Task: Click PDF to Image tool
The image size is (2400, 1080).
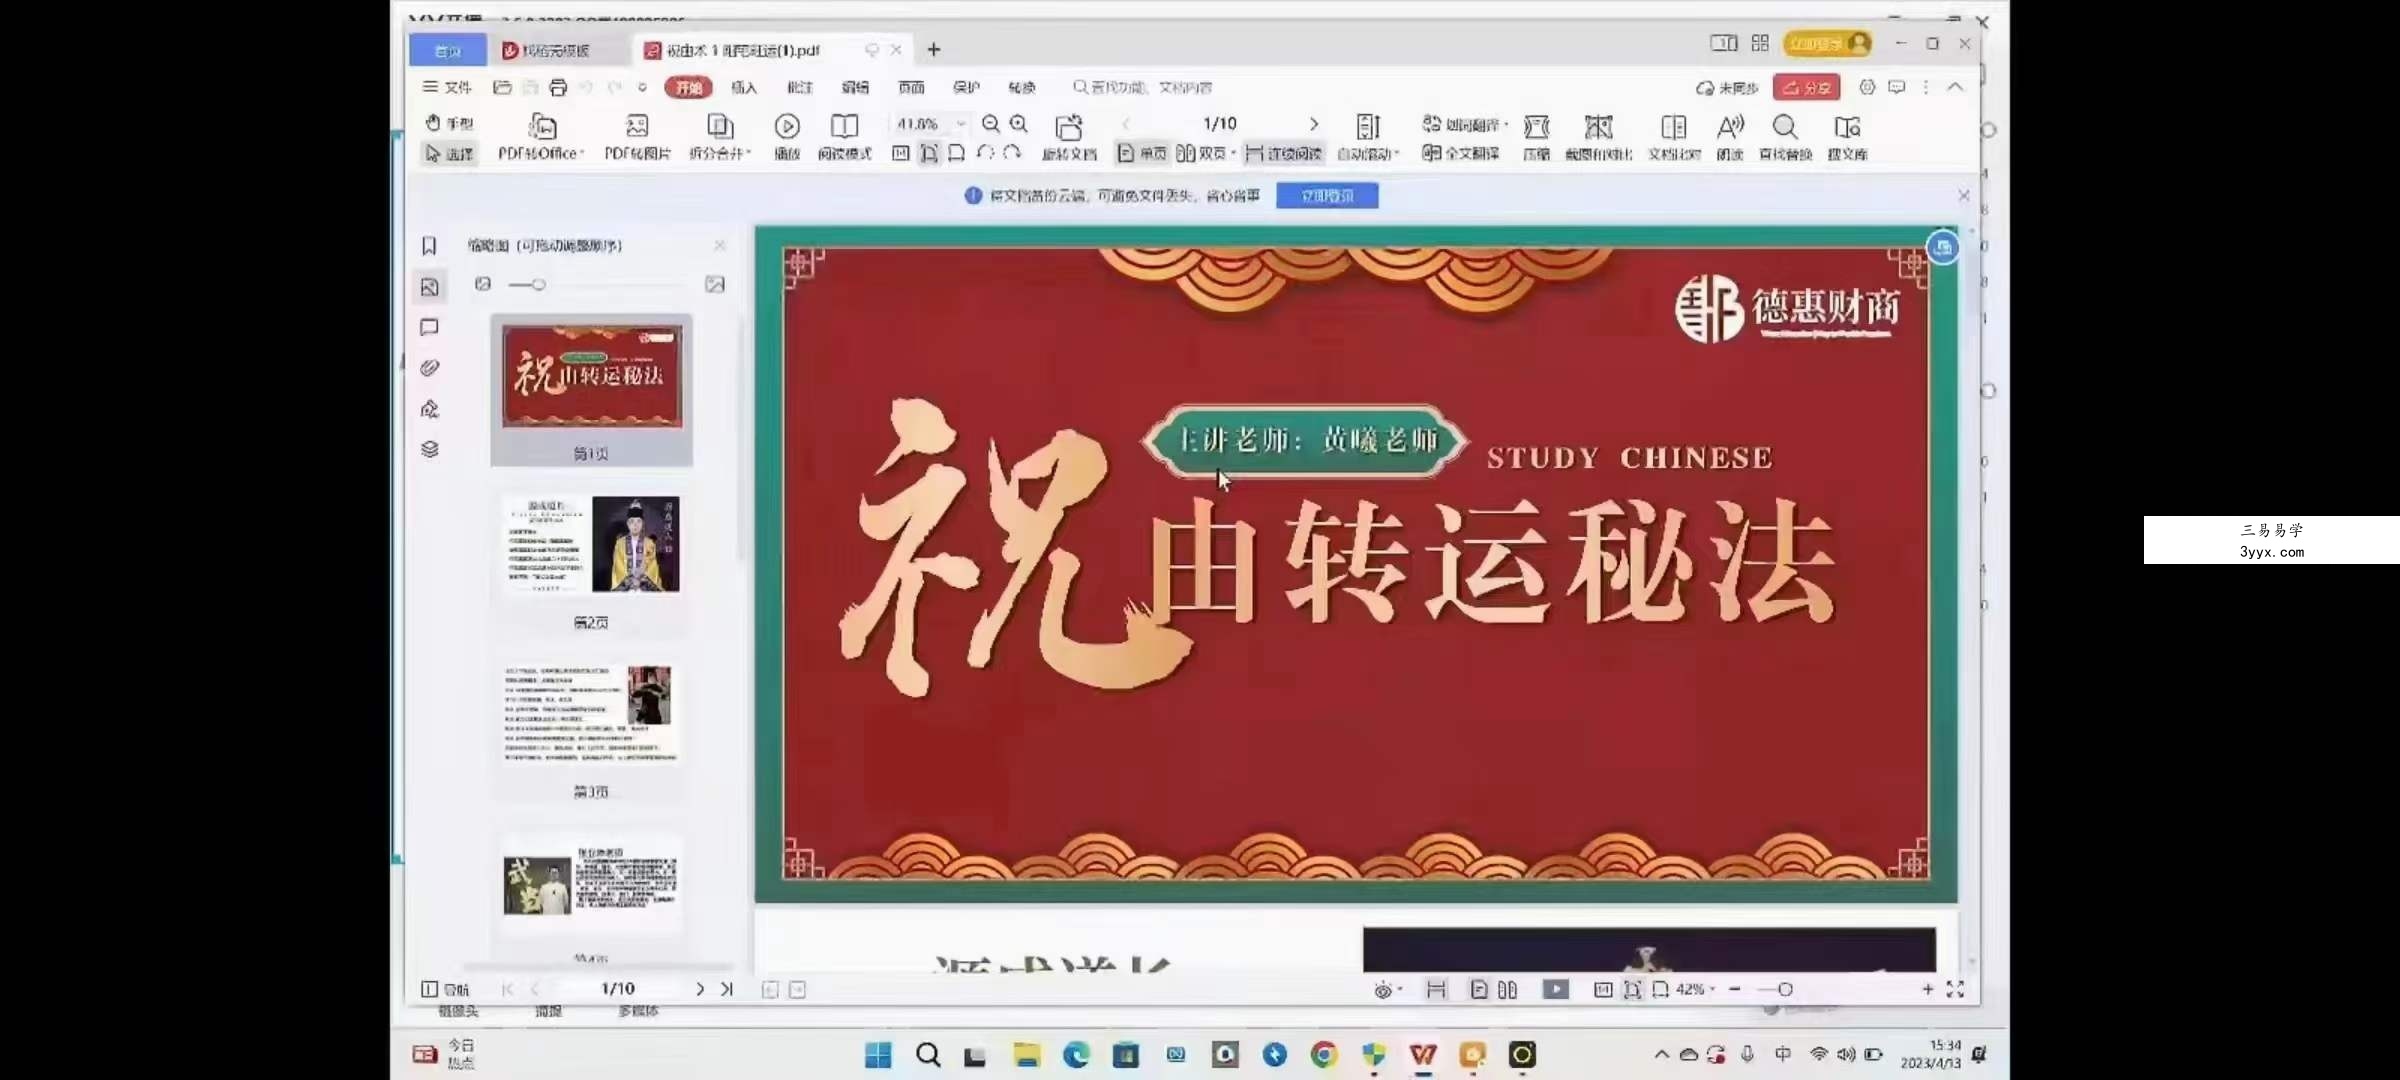Action: [x=637, y=136]
